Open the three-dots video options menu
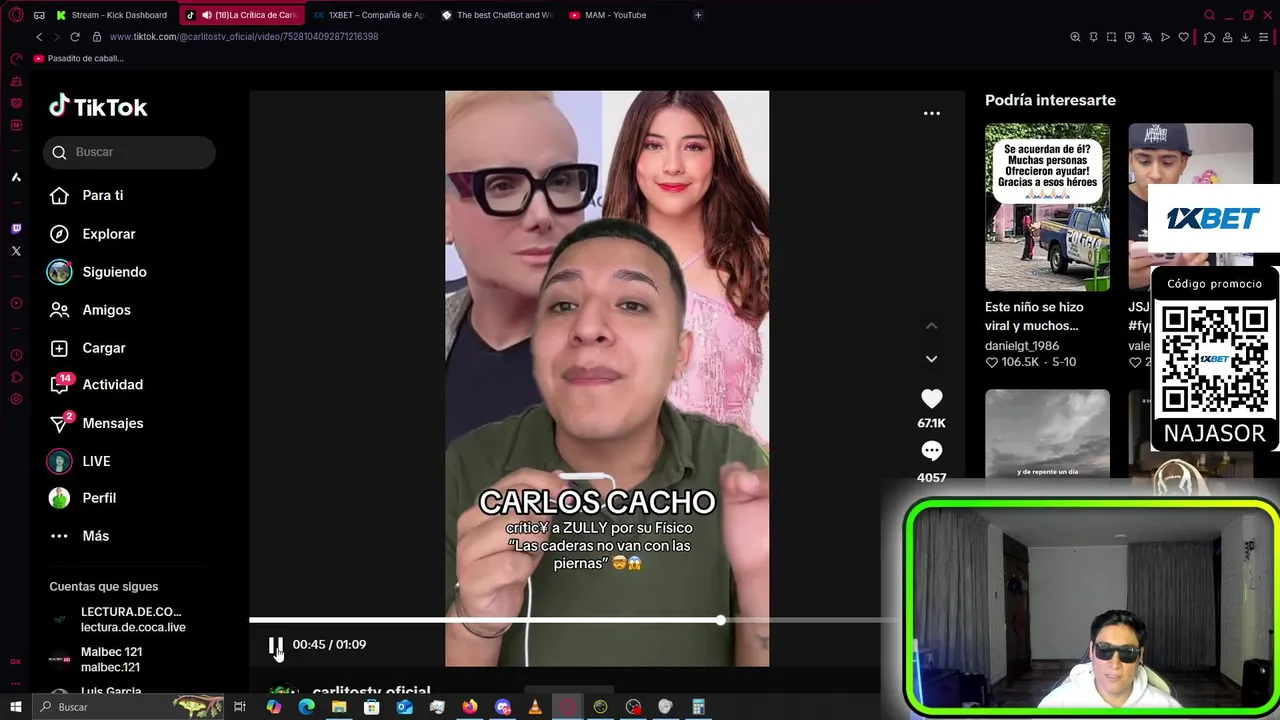The image size is (1280, 720). tap(931, 114)
